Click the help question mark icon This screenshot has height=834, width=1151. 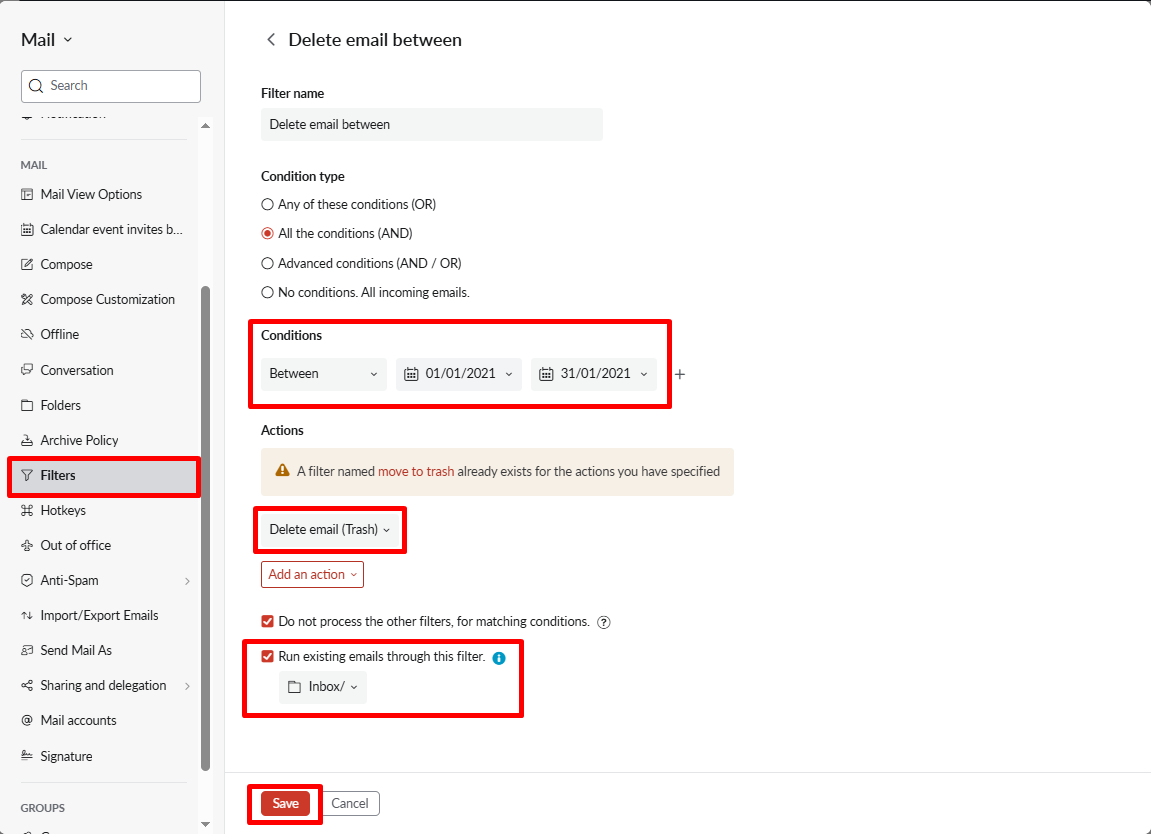click(604, 622)
